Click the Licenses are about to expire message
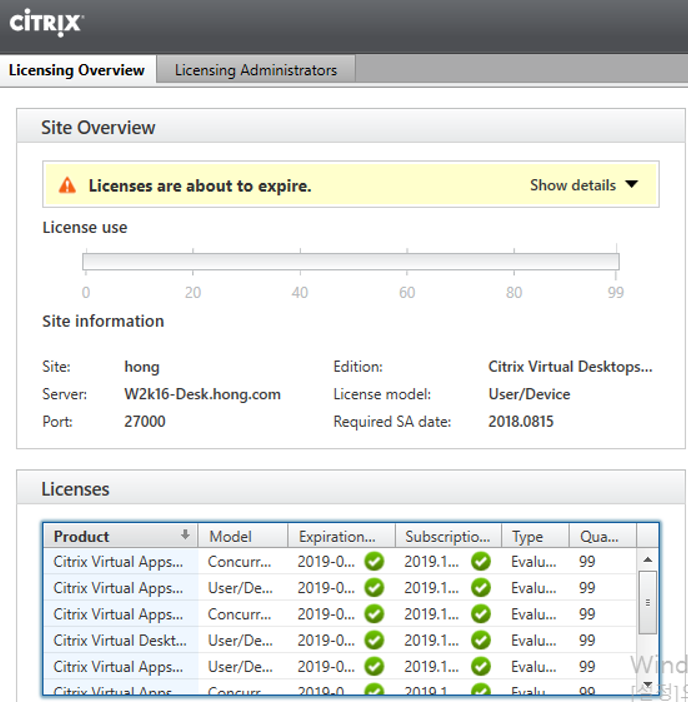The image size is (688, 713). pyautogui.click(x=200, y=186)
